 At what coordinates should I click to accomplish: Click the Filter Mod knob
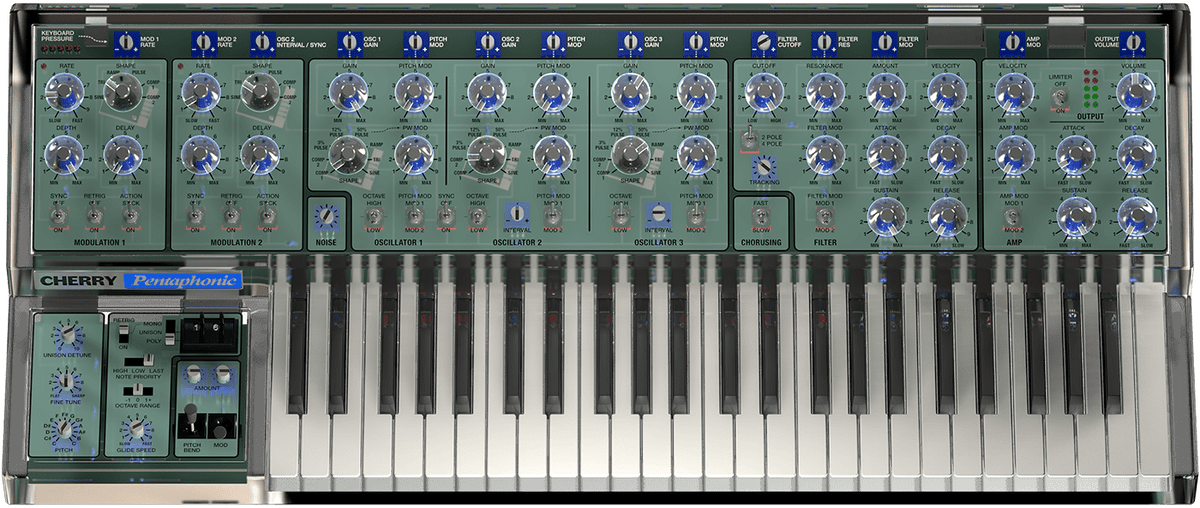824,154
